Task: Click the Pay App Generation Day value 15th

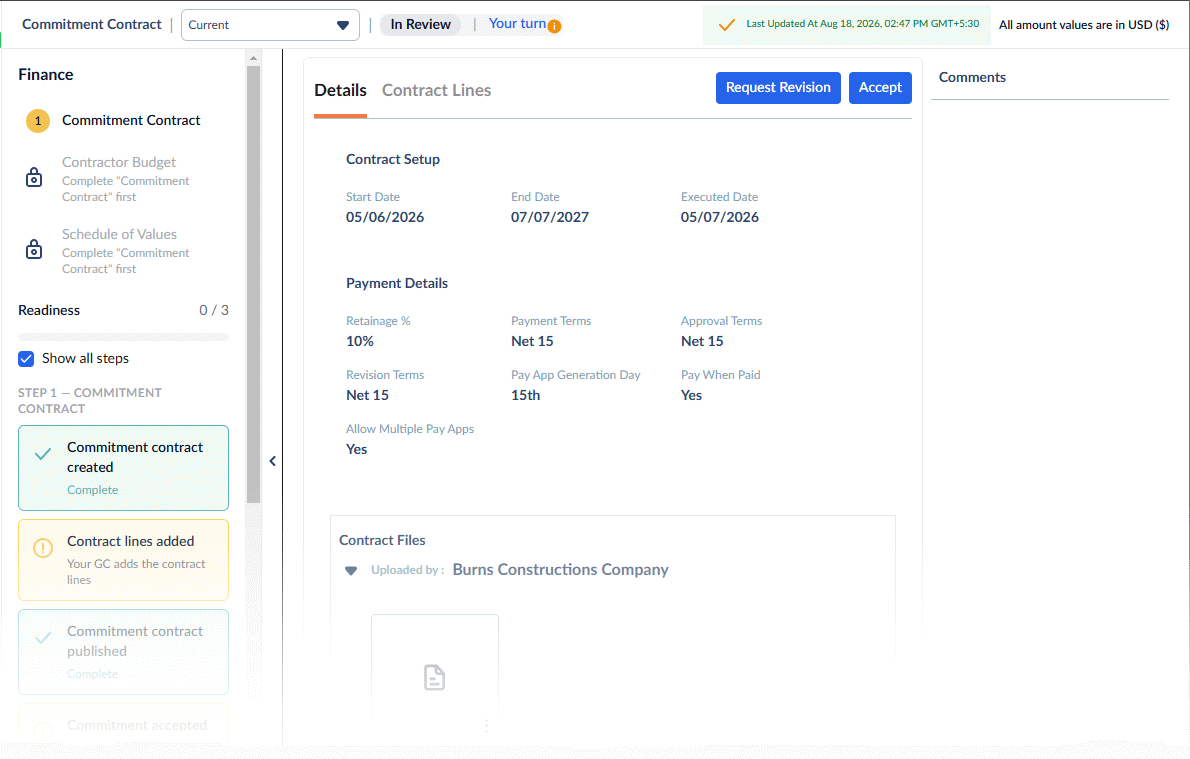Action: point(525,395)
